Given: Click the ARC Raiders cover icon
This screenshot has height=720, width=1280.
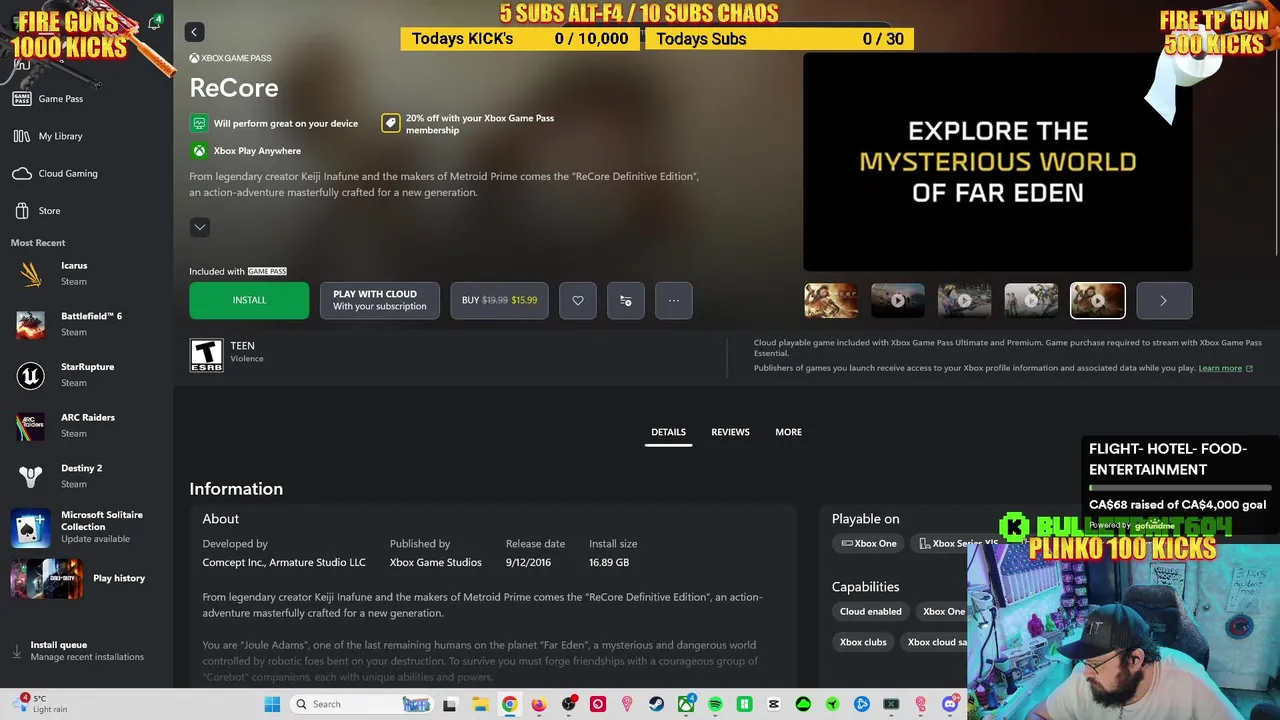Looking at the screenshot, I should (x=31, y=425).
